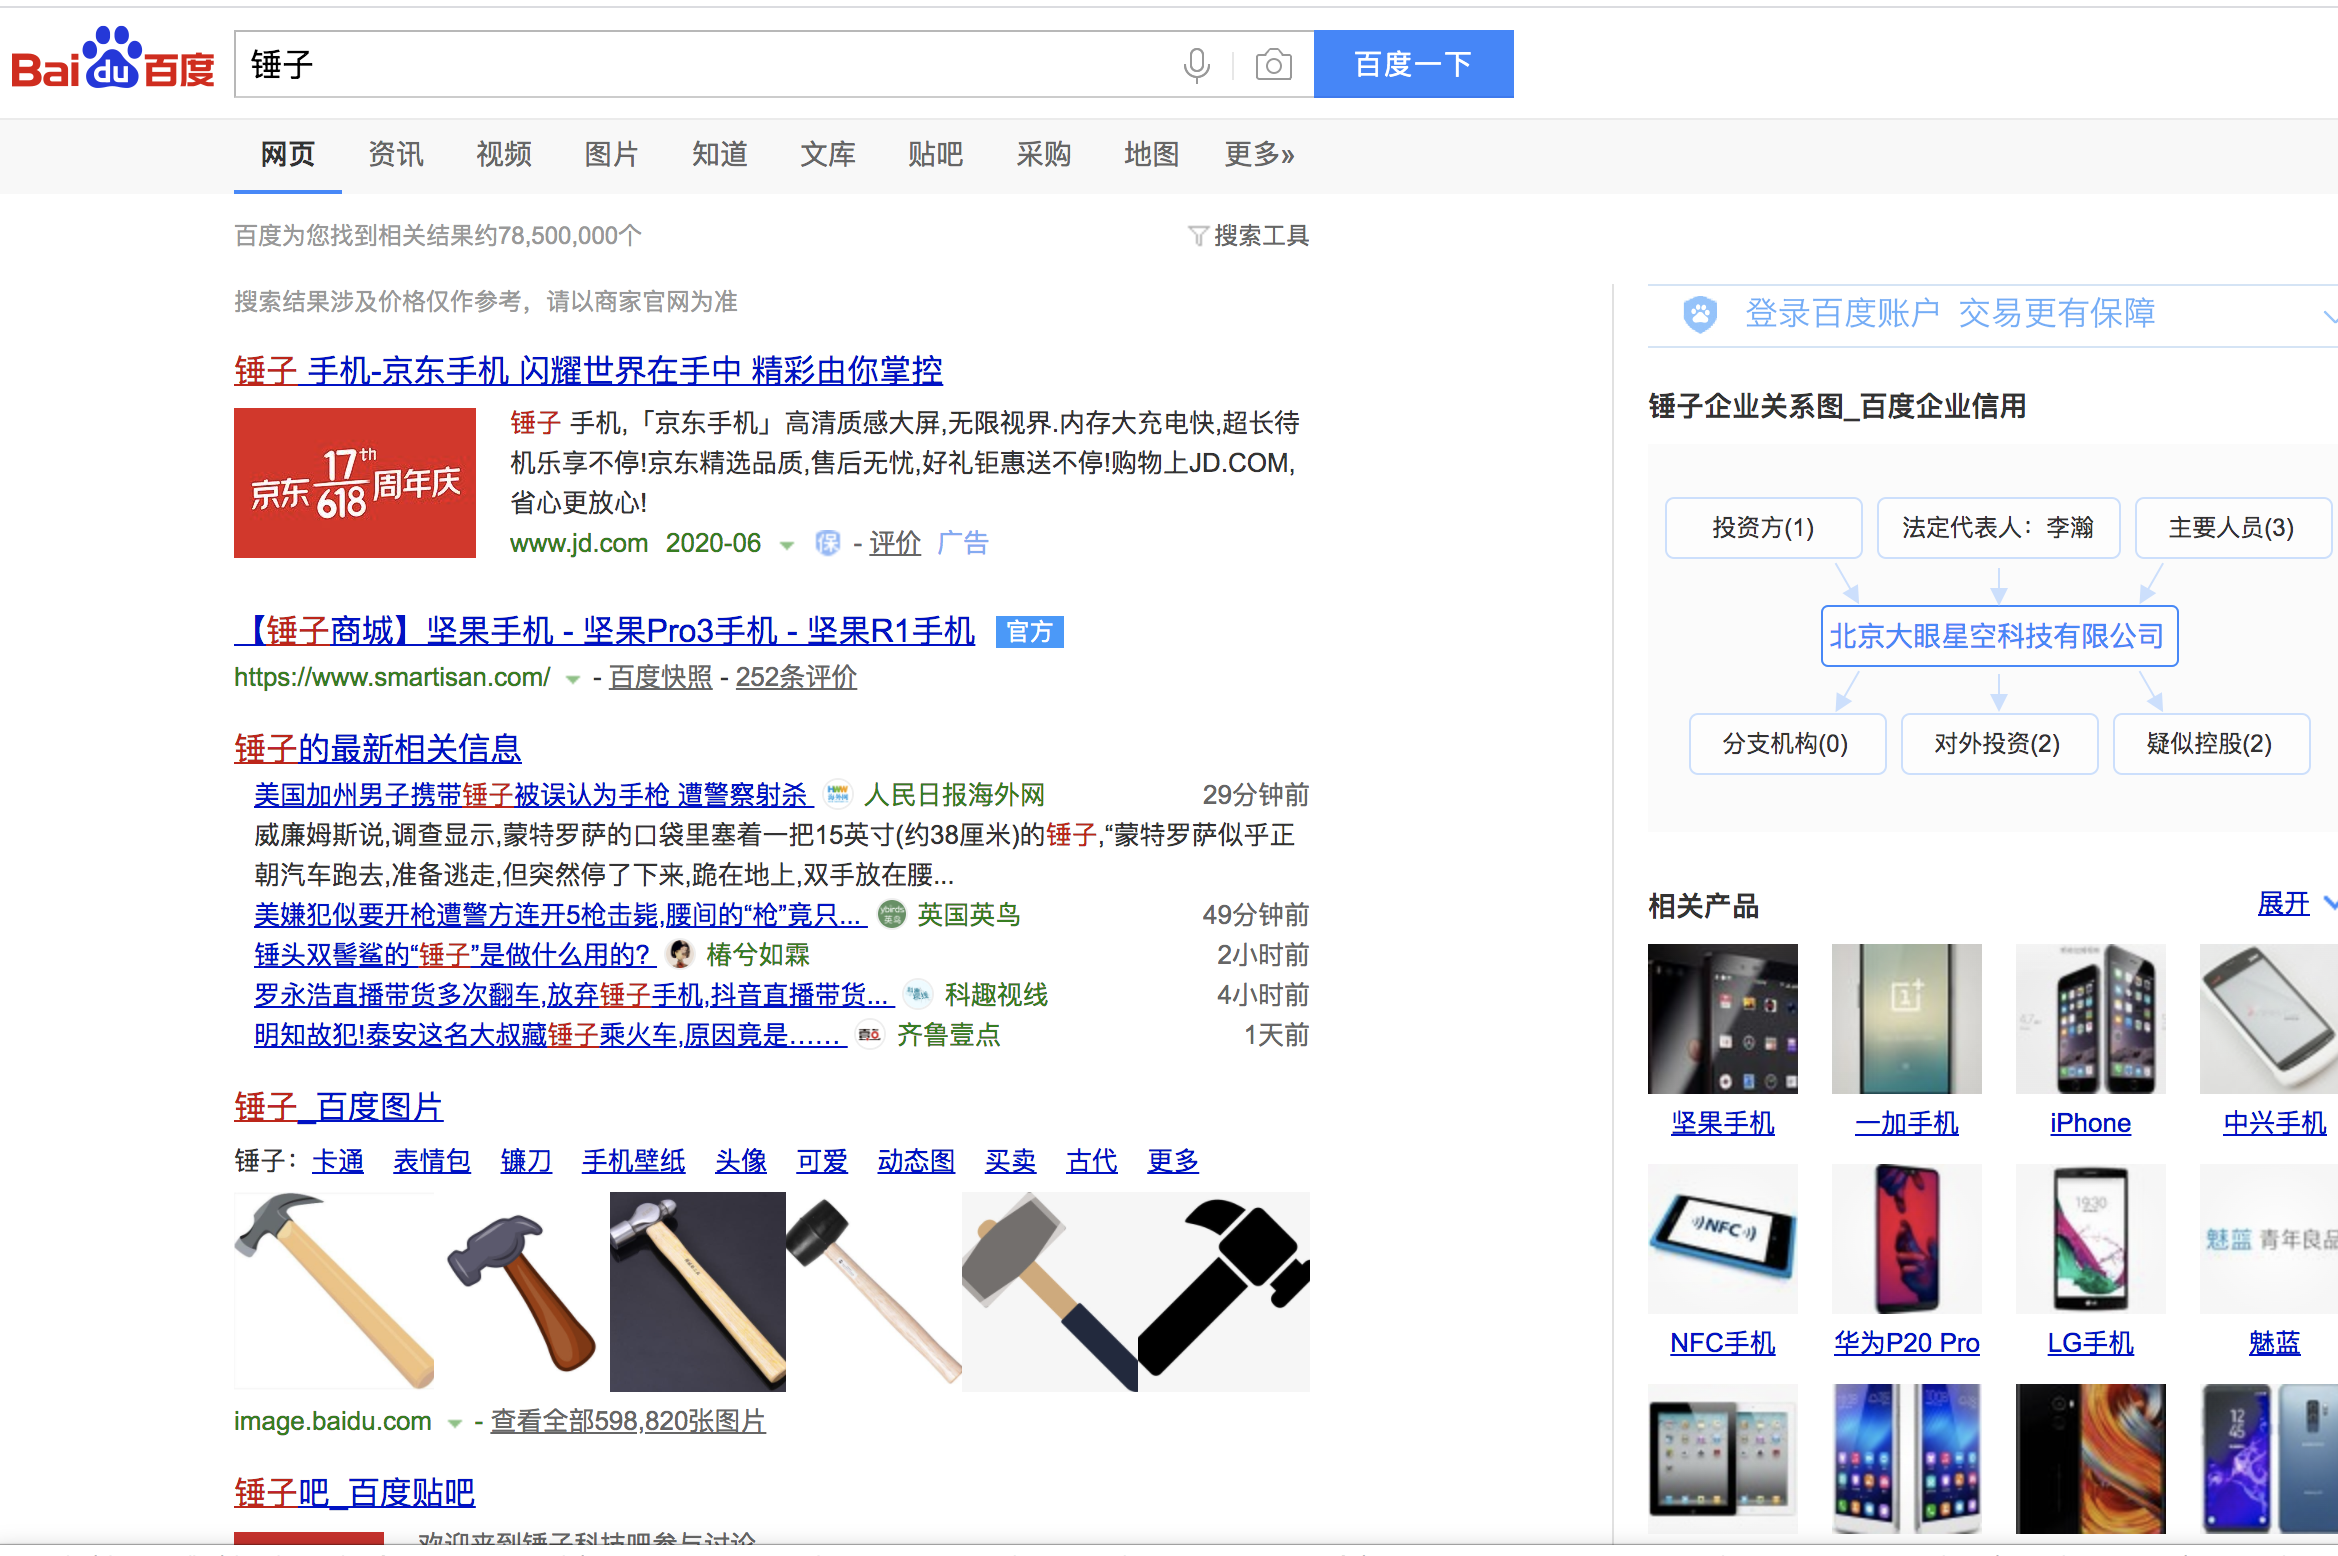Click the search tools funnel icon
The width and height of the screenshot is (2338, 1556).
tap(1197, 236)
